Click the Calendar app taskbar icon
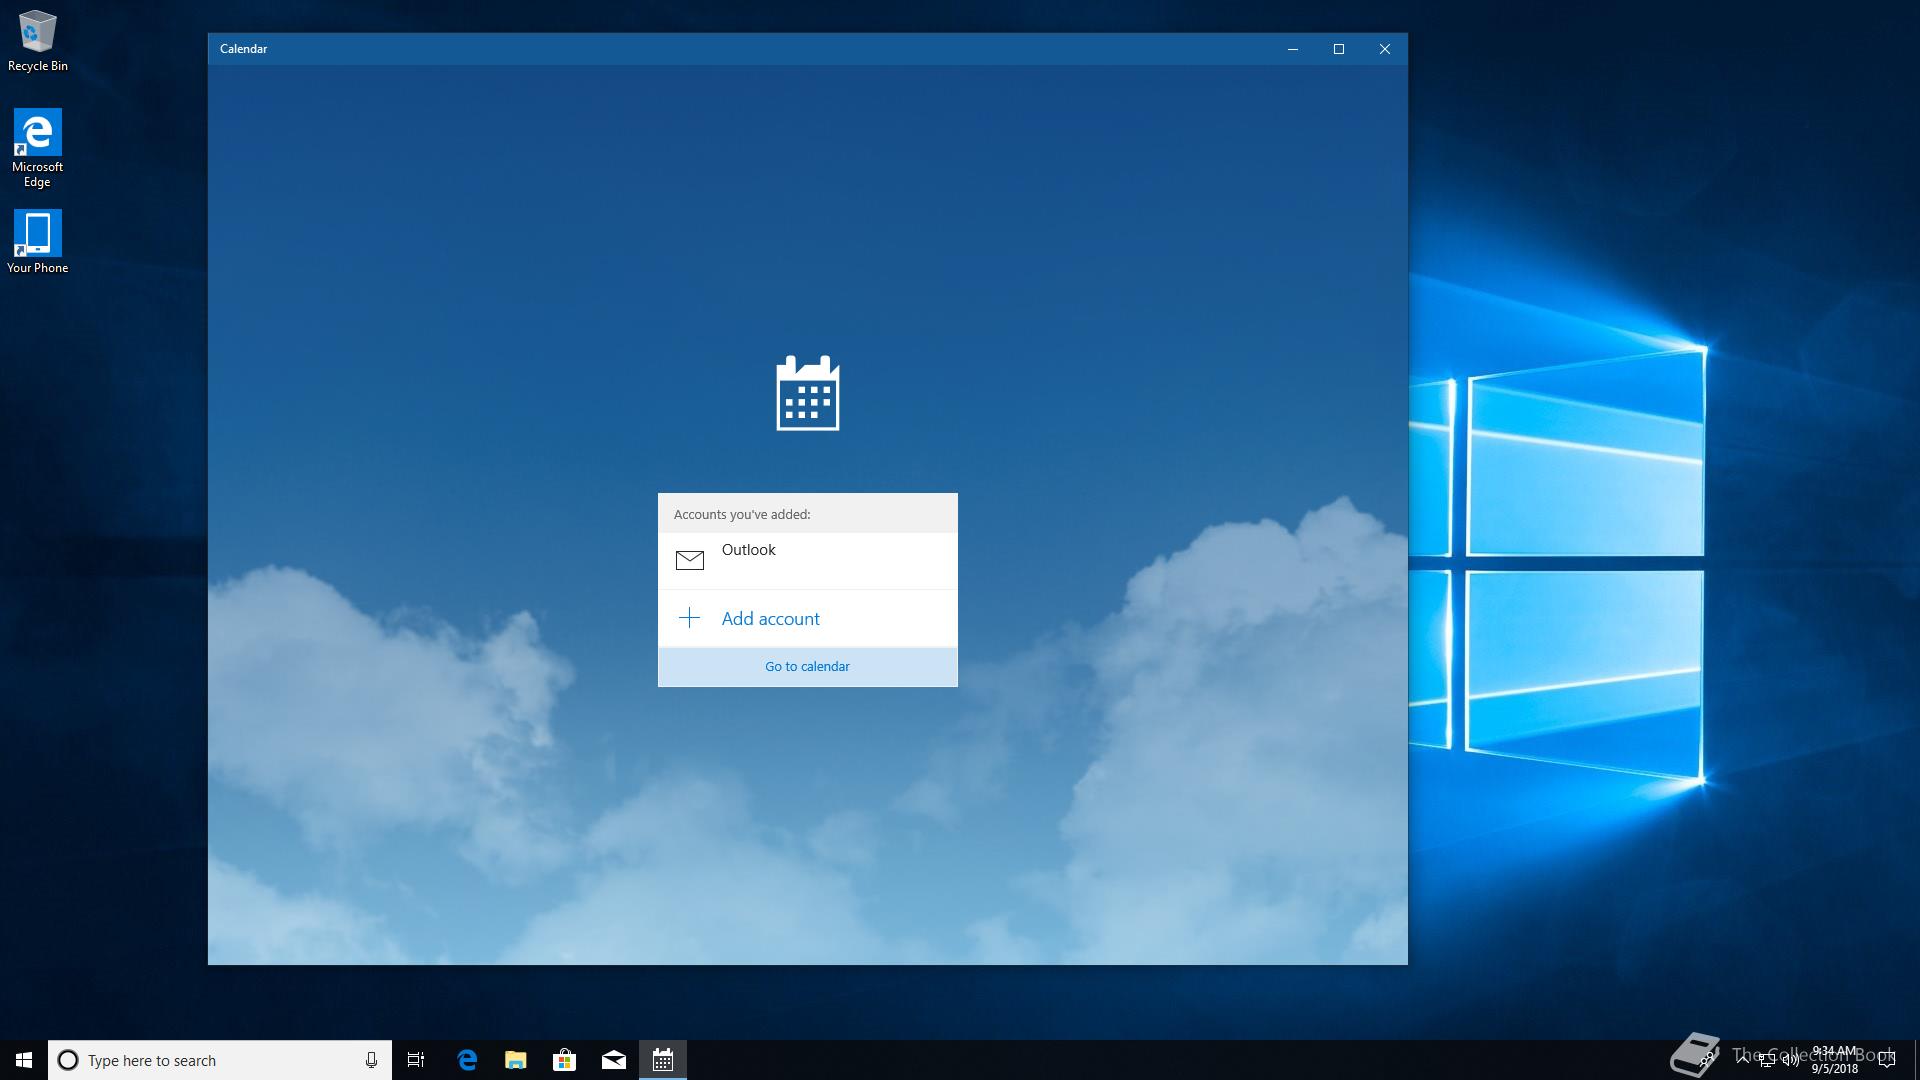 click(662, 1060)
